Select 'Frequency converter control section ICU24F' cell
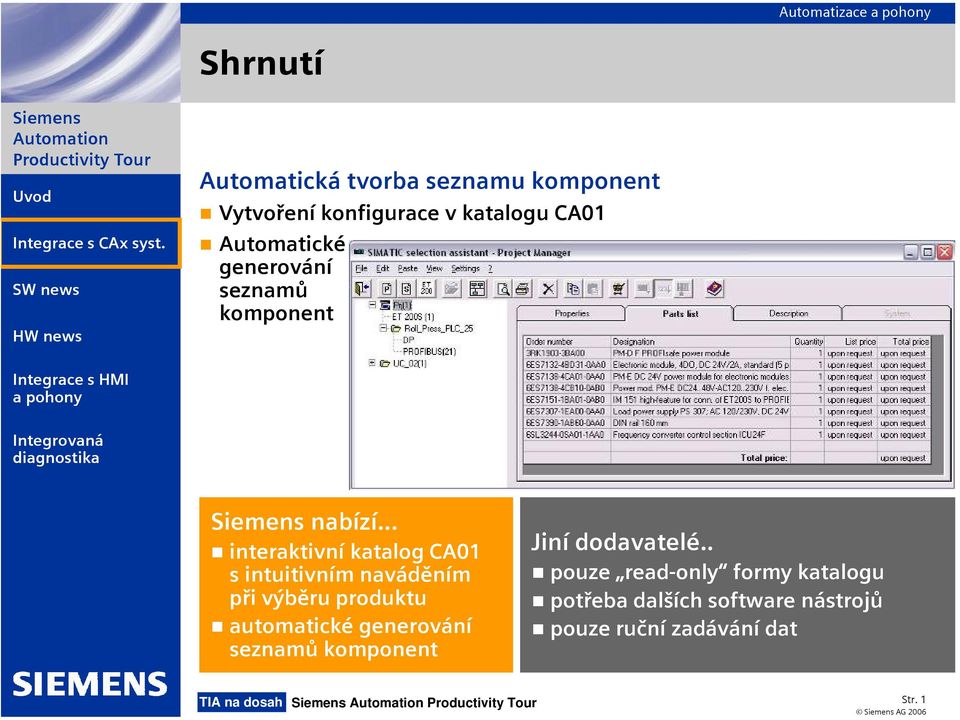The width and height of the screenshot is (960, 720). pyautogui.click(x=700, y=435)
